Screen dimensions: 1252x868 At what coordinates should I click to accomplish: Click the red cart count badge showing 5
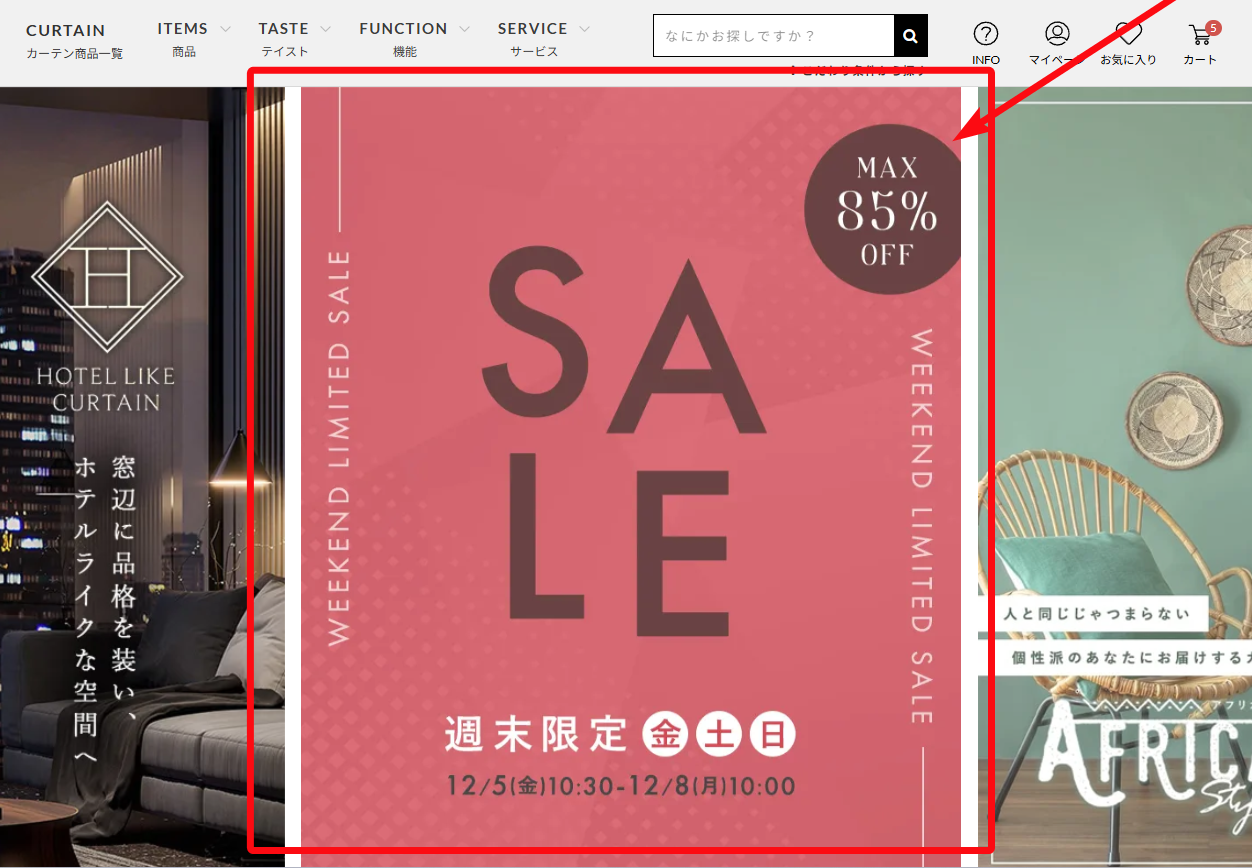(x=1213, y=28)
